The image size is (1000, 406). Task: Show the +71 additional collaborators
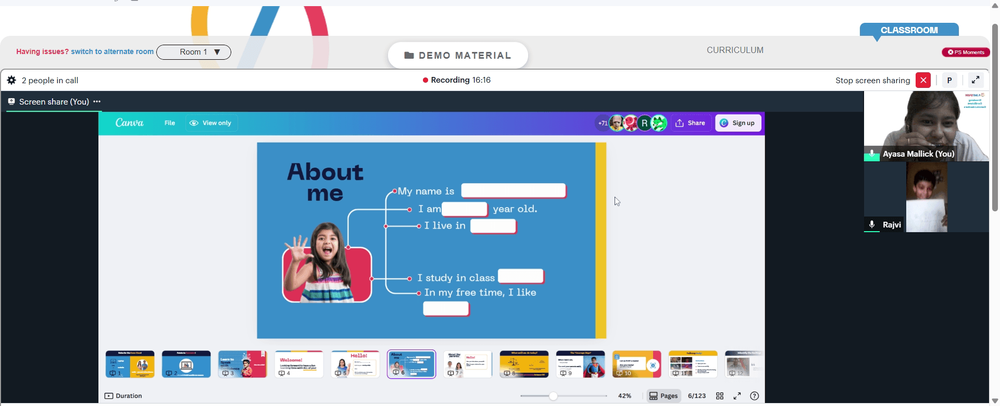602,123
